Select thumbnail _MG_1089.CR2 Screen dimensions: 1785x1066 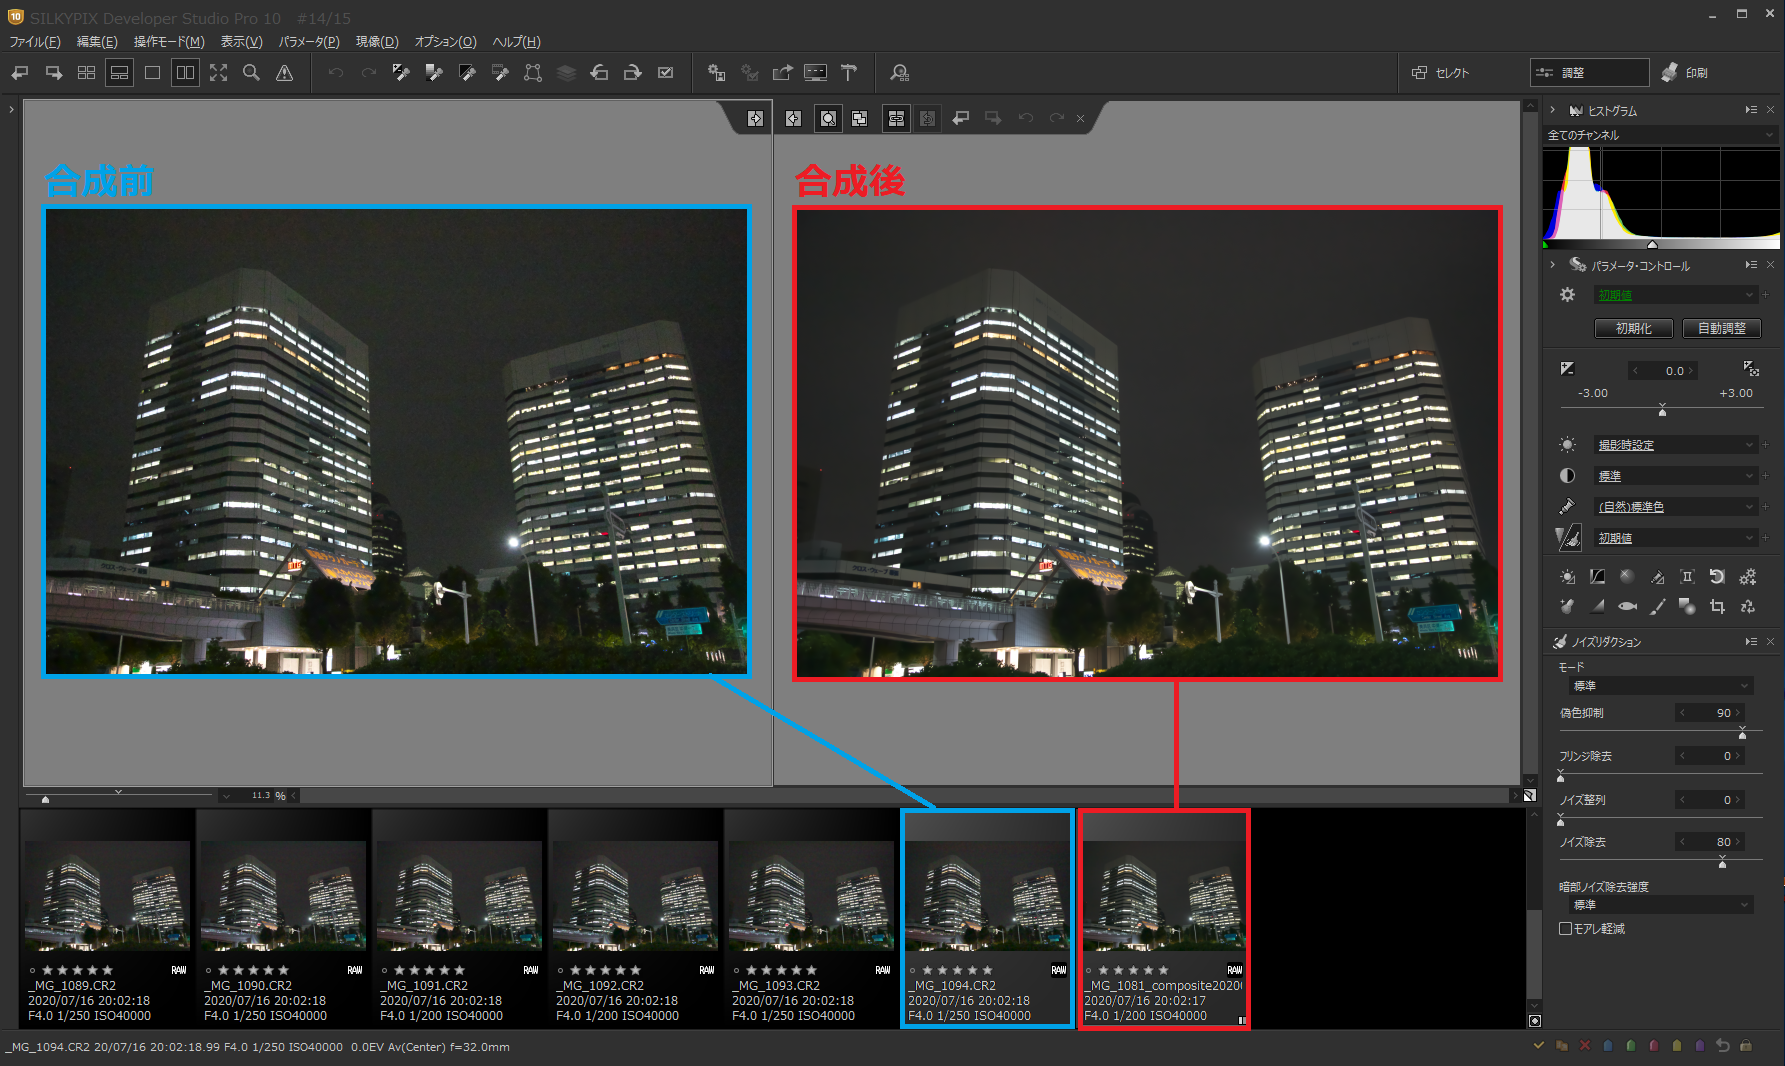[x=107, y=918]
